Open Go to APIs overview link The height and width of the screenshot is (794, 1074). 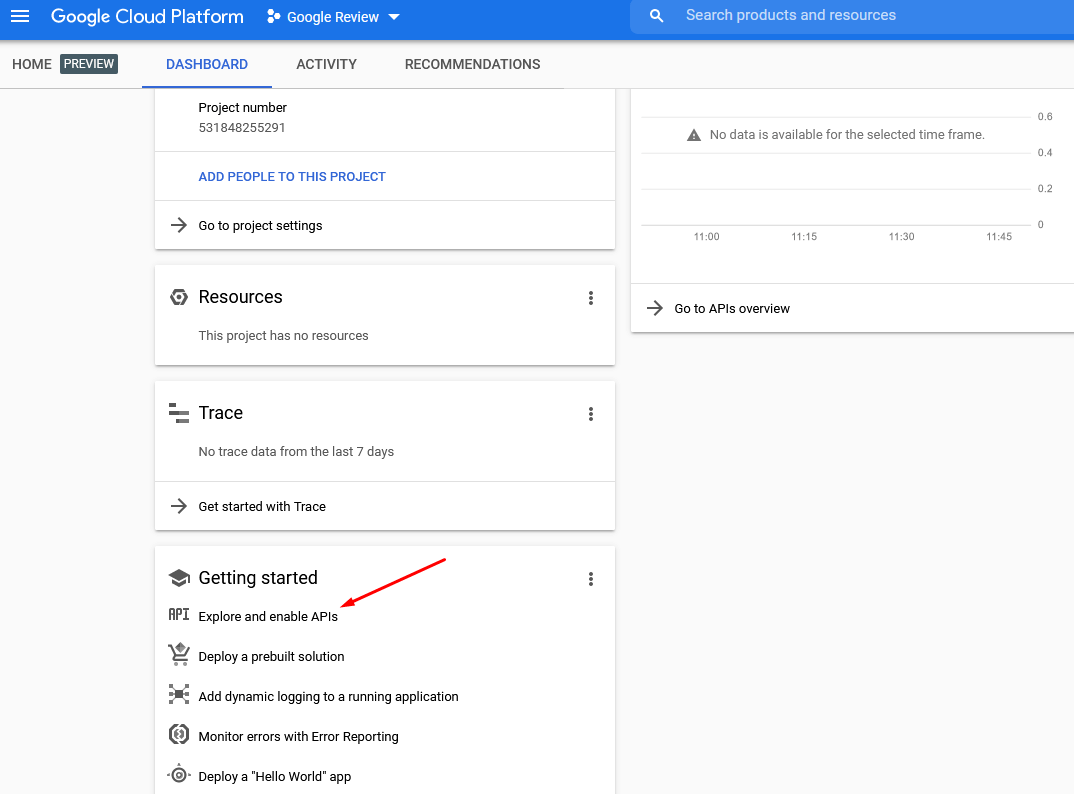[x=732, y=308]
